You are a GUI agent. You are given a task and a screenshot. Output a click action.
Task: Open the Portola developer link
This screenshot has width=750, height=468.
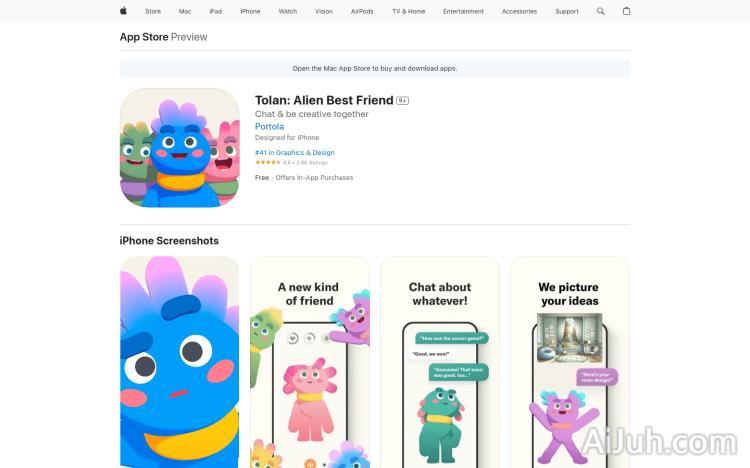point(269,126)
